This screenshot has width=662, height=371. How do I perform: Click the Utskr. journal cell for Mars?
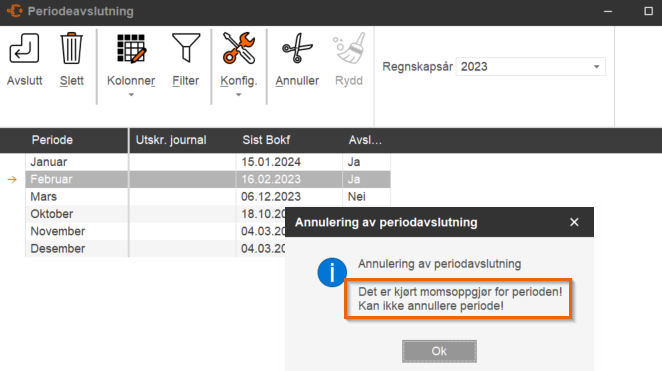pos(182,197)
